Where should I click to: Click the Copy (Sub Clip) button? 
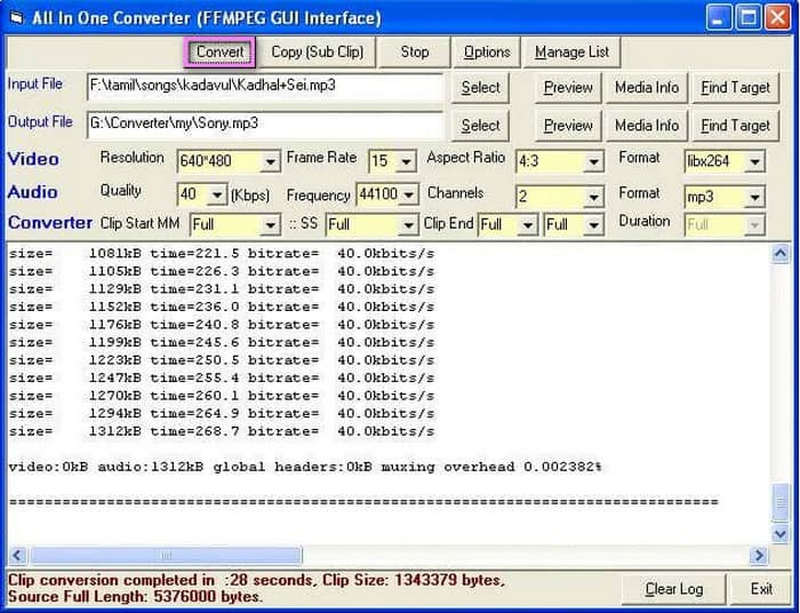click(x=320, y=51)
